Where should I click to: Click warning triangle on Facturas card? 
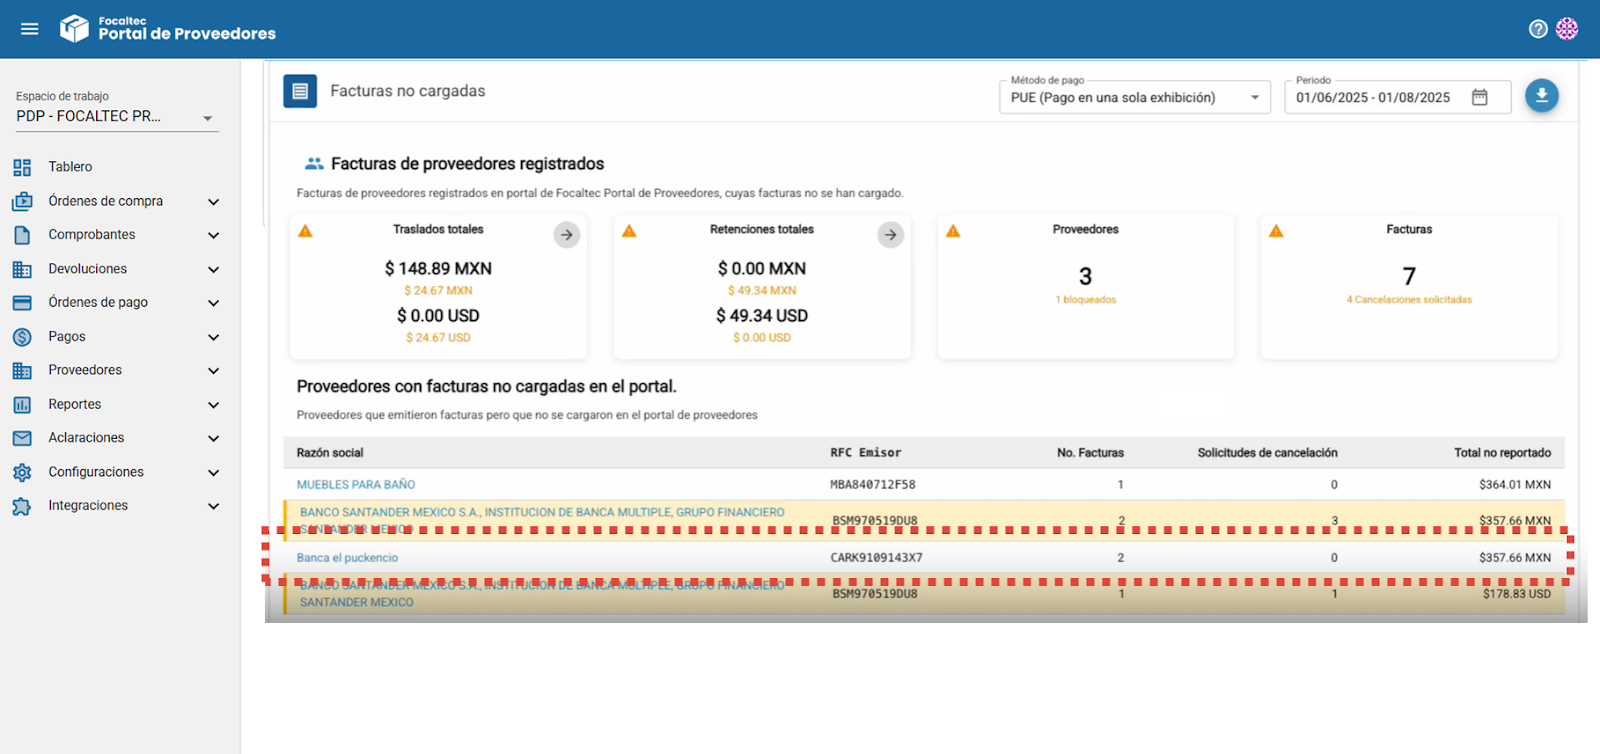1276,231
